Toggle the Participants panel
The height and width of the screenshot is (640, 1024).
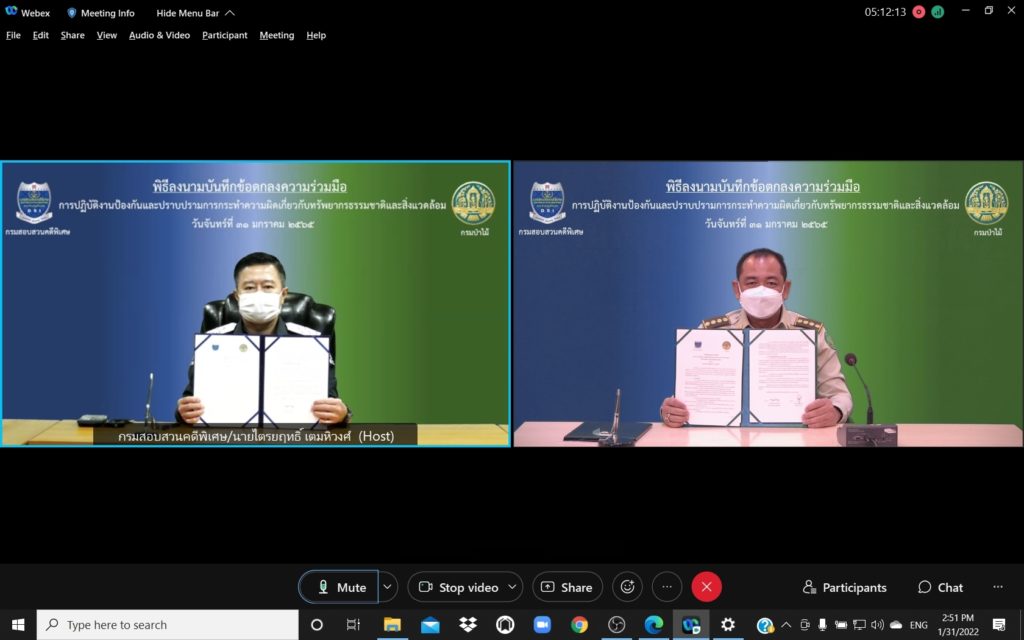[x=845, y=587]
